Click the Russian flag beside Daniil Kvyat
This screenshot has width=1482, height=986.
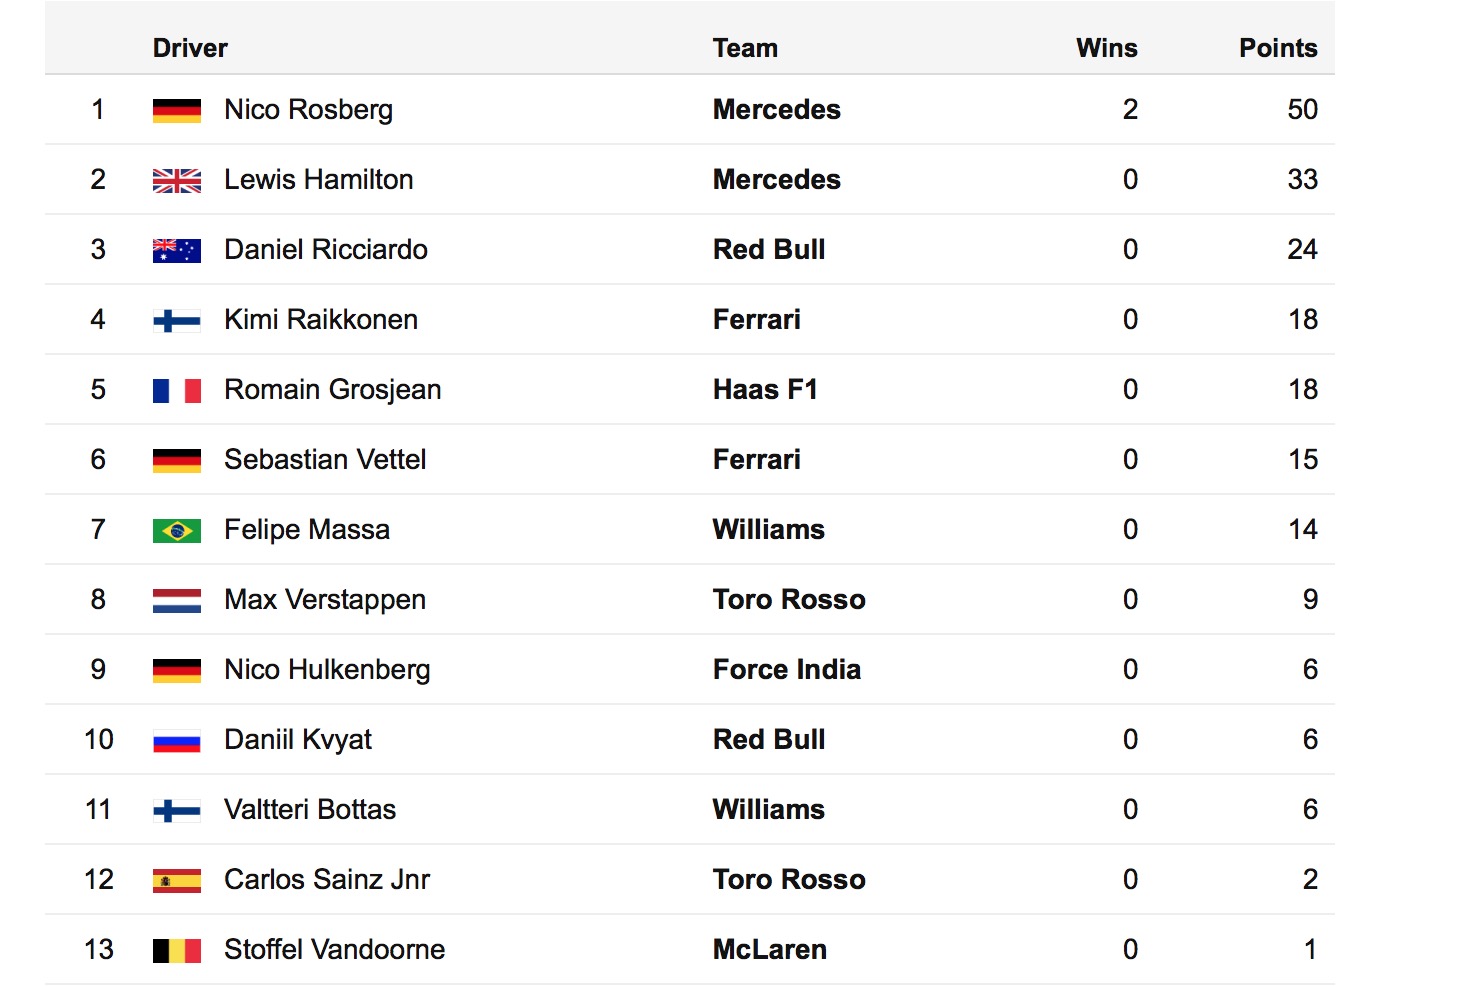click(177, 740)
